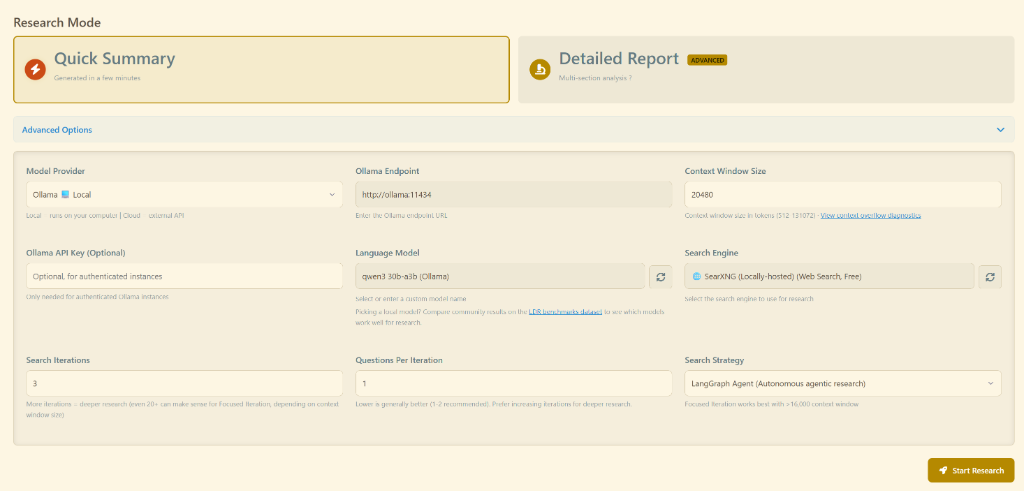Screen dimensions: 1024x491
Task: Collapse the Advanced Options section
Action: (x=513, y=129)
